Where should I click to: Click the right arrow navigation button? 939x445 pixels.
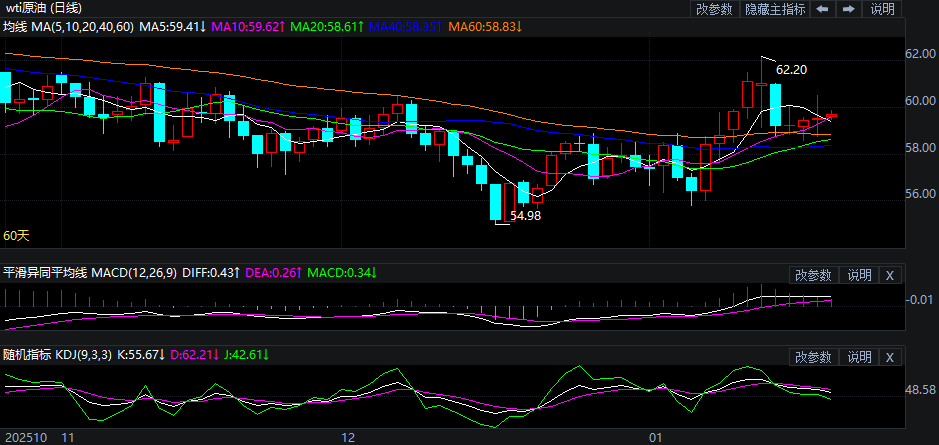848,9
